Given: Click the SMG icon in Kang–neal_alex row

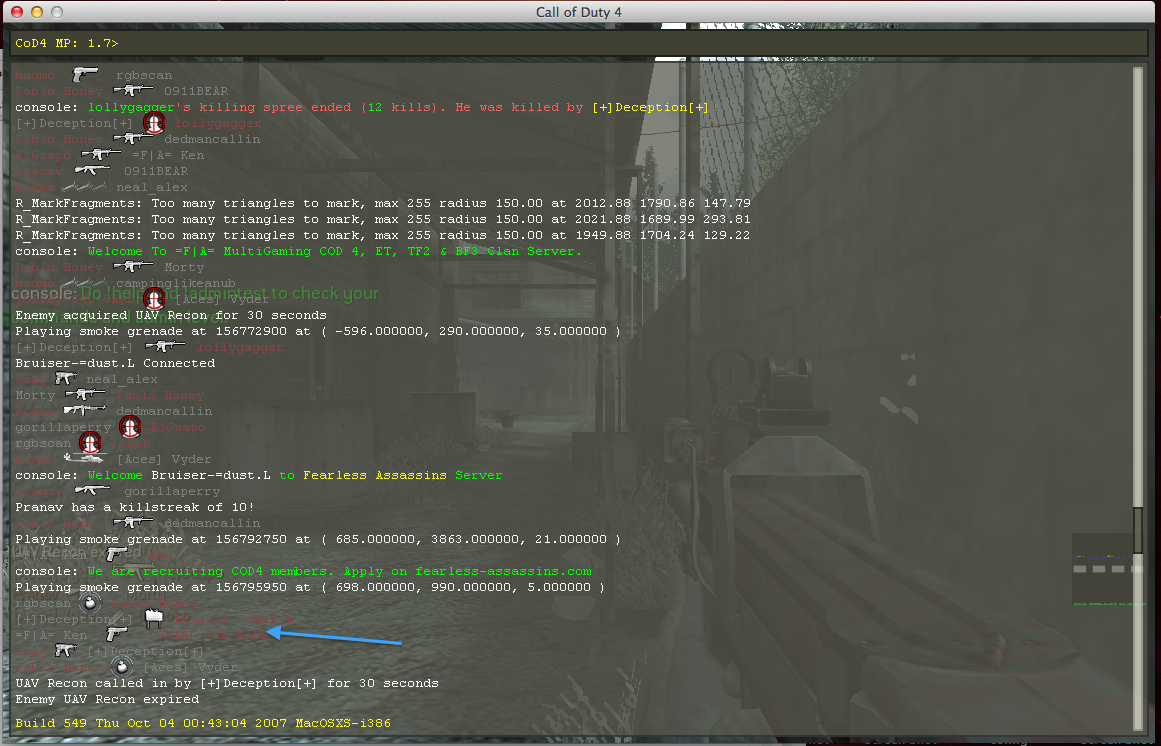Looking at the screenshot, I should [x=66, y=379].
